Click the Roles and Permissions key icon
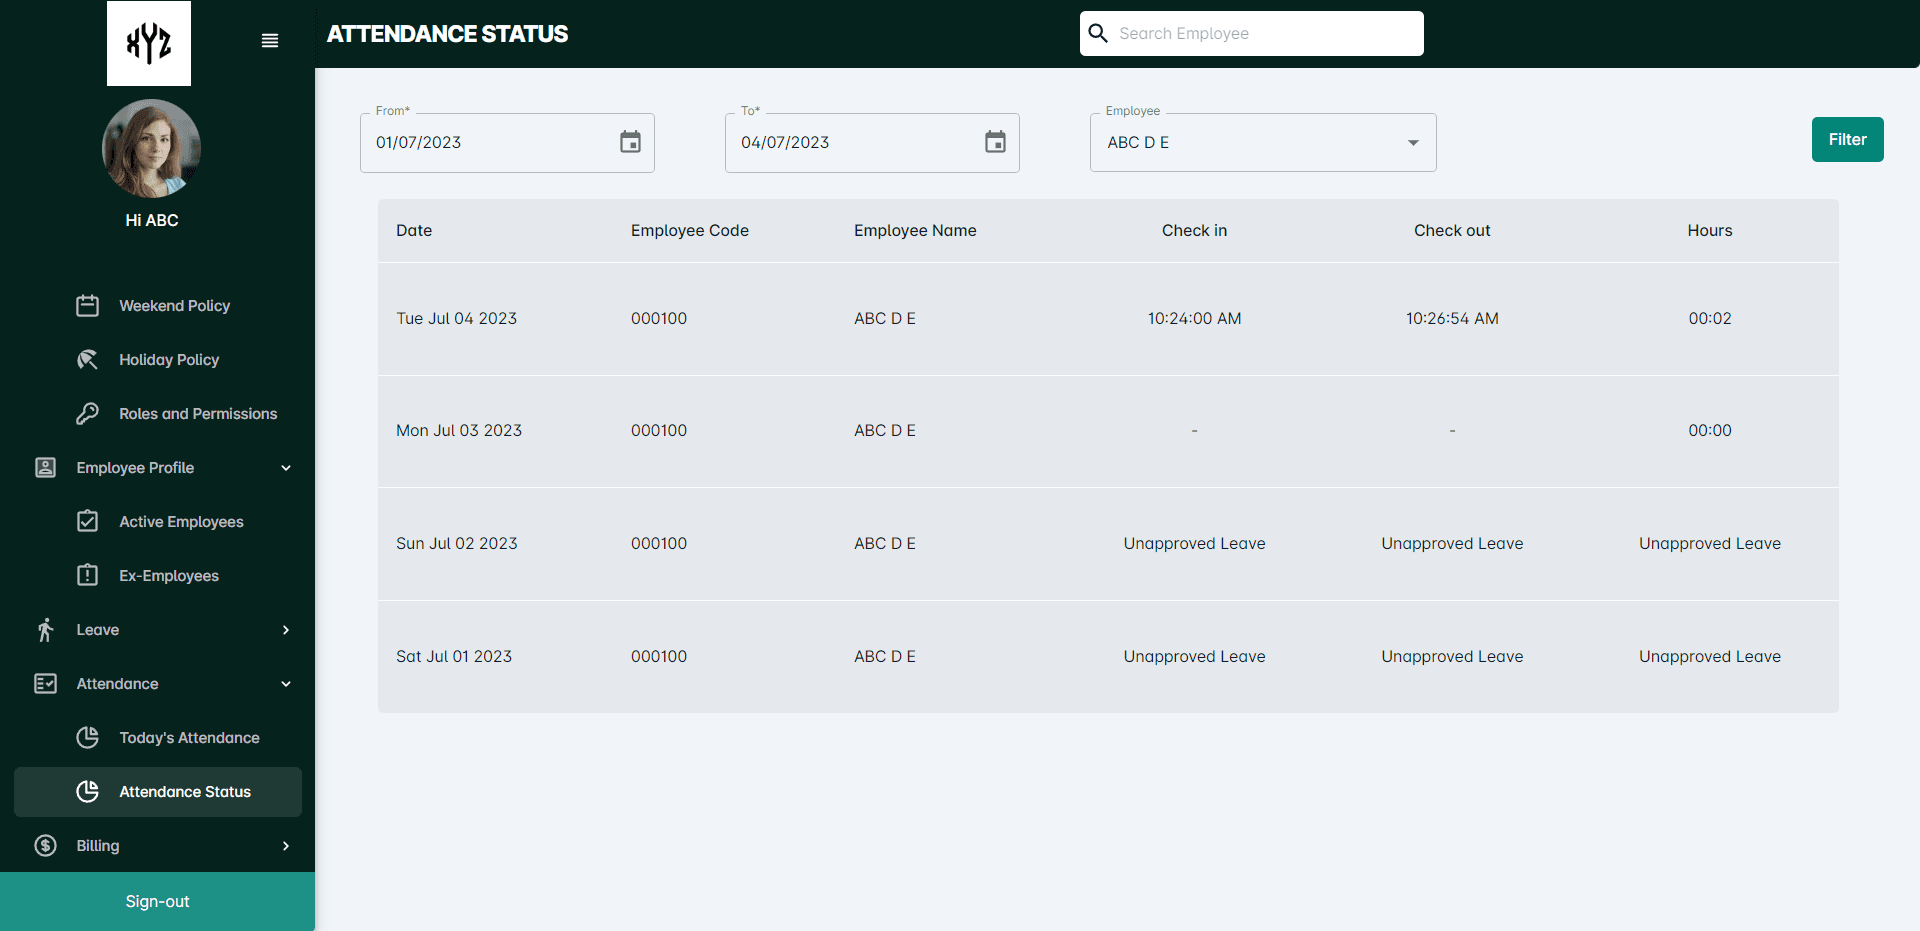The width and height of the screenshot is (1920, 931). coord(88,414)
